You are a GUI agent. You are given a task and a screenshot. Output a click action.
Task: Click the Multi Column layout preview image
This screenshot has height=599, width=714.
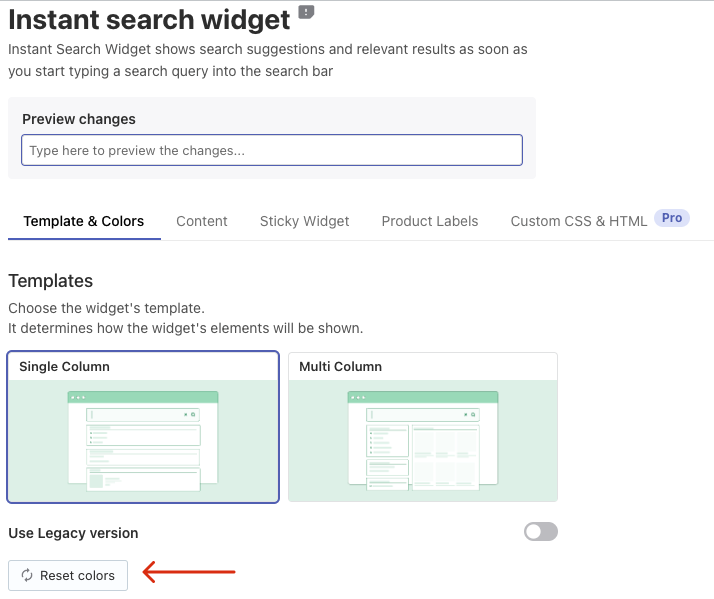pyautogui.click(x=422, y=440)
